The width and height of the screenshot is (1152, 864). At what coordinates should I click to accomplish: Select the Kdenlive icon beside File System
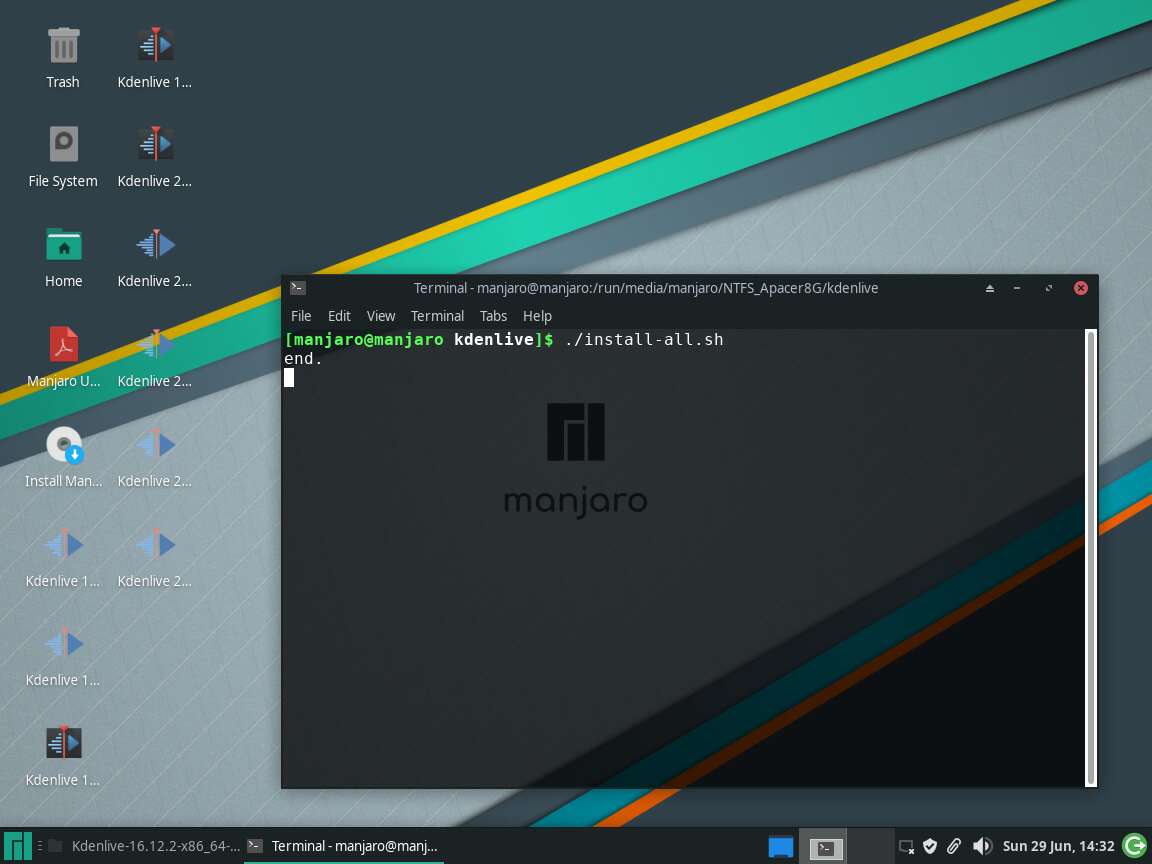[x=155, y=144]
